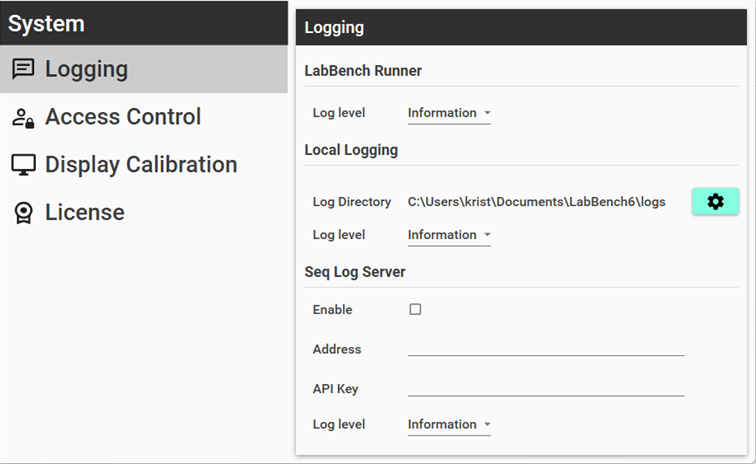The image size is (756, 464).
Task: Click the LabBench Runner dropdown arrow
Action: click(x=487, y=113)
